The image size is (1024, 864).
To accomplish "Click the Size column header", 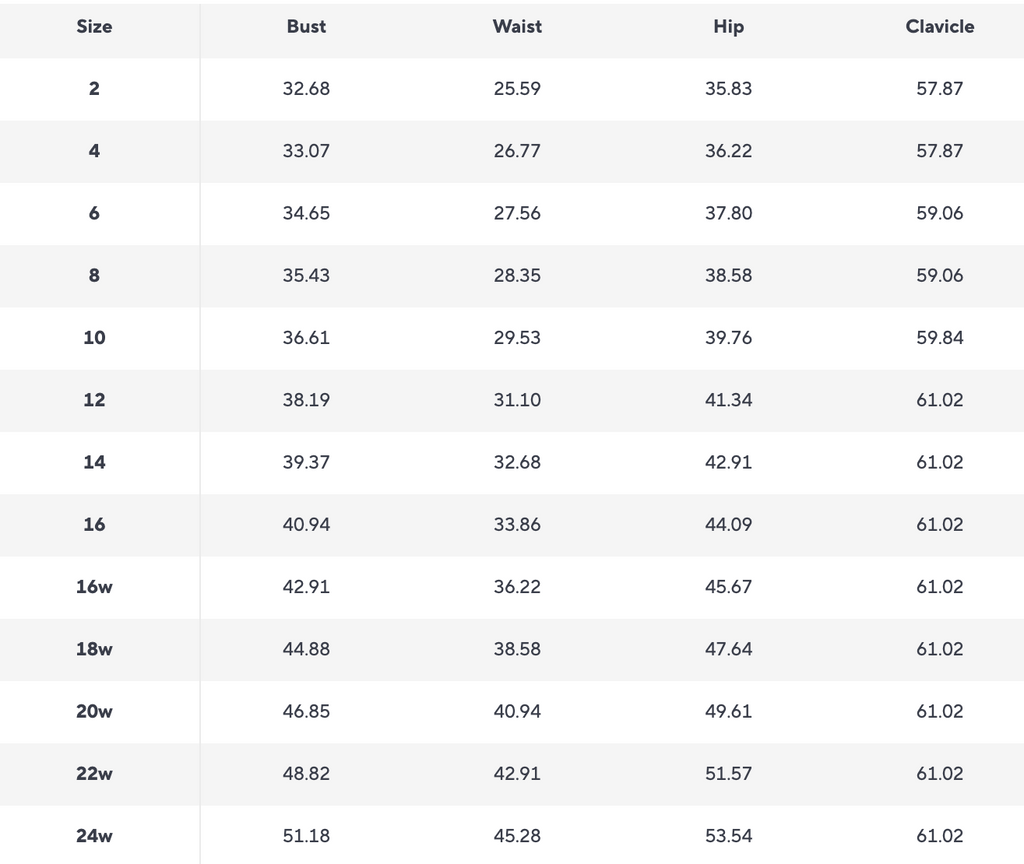I will 94,27.
